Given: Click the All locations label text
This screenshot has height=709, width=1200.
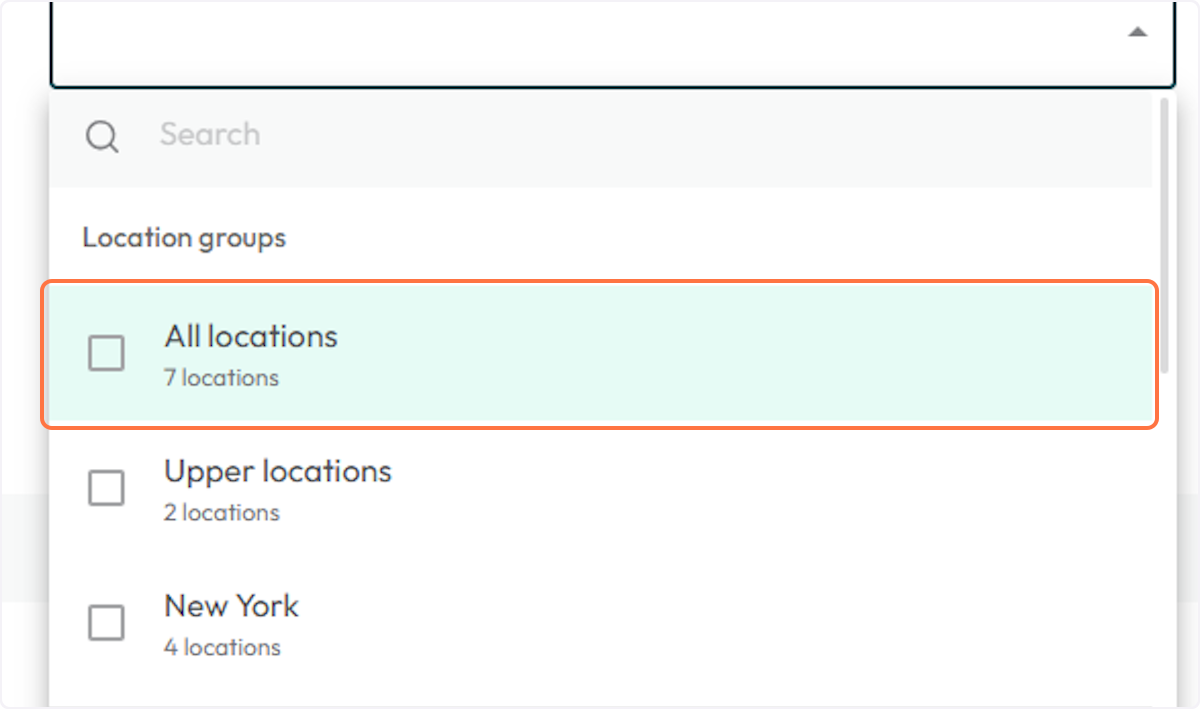Looking at the screenshot, I should pos(250,337).
